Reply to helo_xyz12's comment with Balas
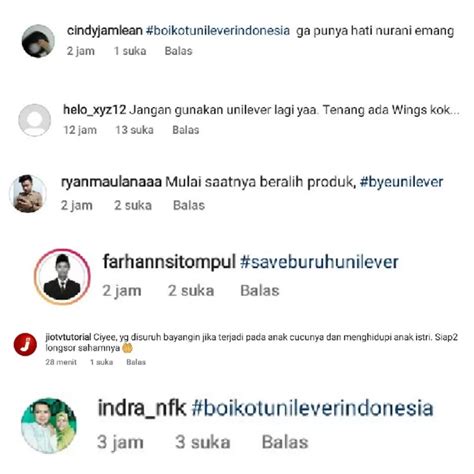The height and width of the screenshot is (474, 474). click(x=186, y=130)
